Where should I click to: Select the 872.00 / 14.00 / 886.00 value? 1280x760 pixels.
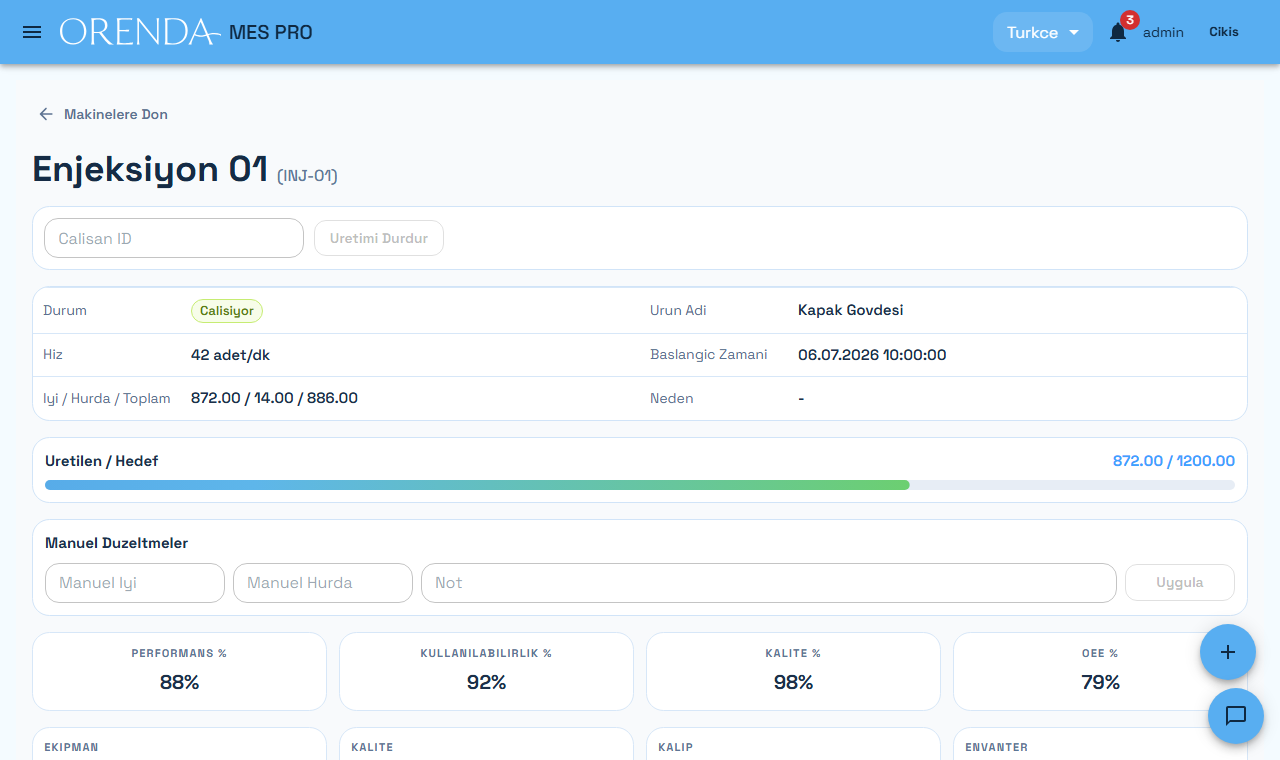click(274, 398)
